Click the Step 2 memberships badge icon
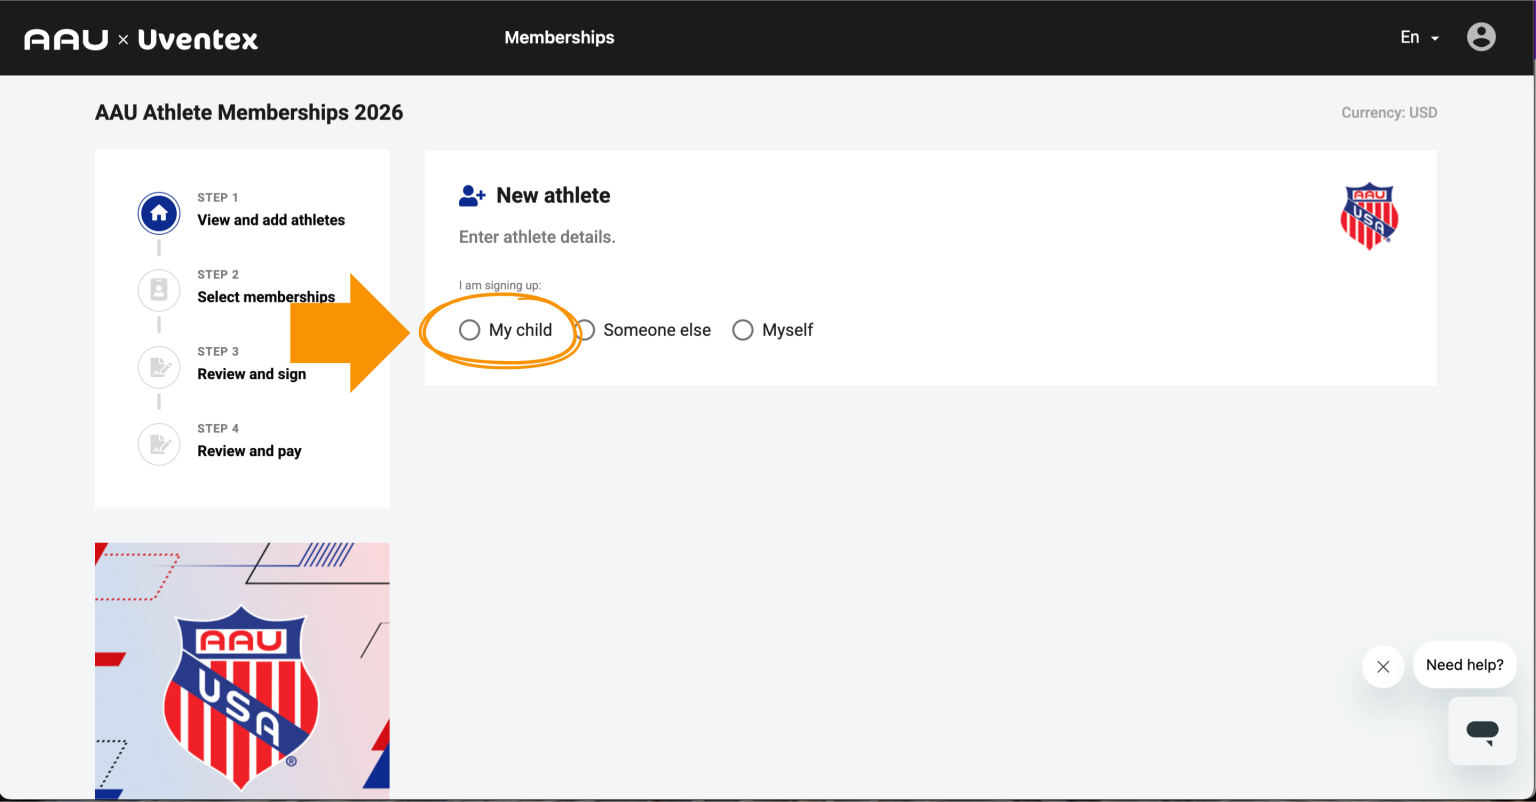The width and height of the screenshot is (1536, 802). 159,290
